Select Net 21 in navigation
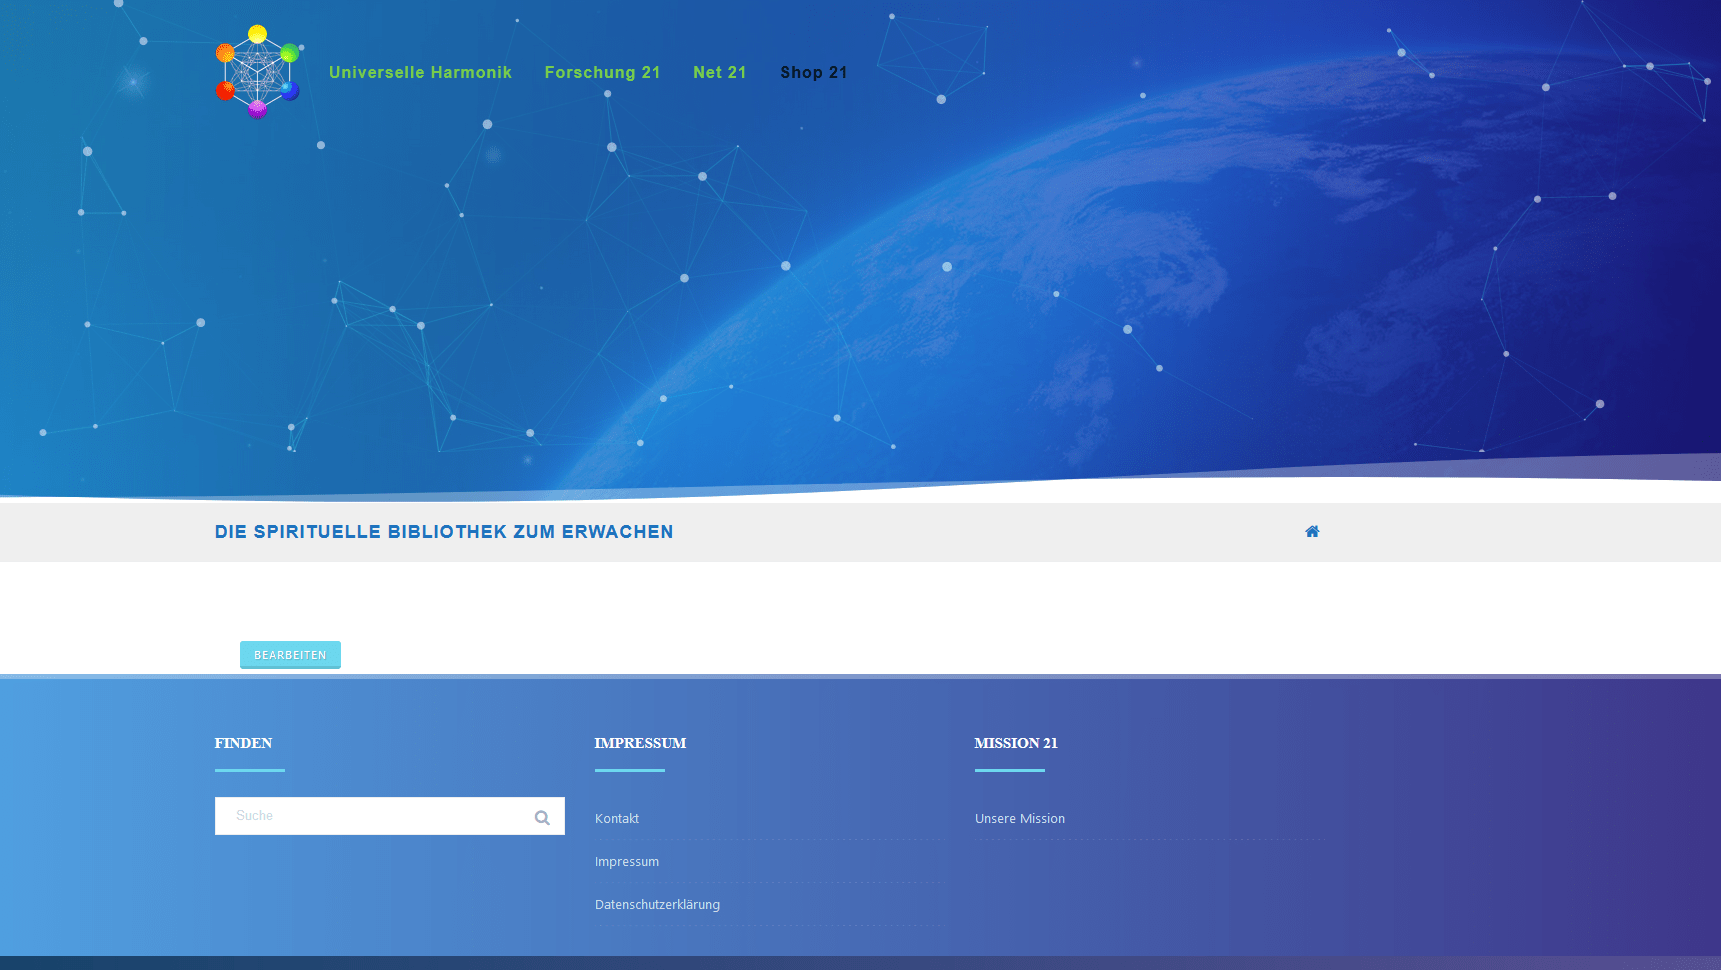This screenshot has height=970, width=1721. click(x=720, y=72)
